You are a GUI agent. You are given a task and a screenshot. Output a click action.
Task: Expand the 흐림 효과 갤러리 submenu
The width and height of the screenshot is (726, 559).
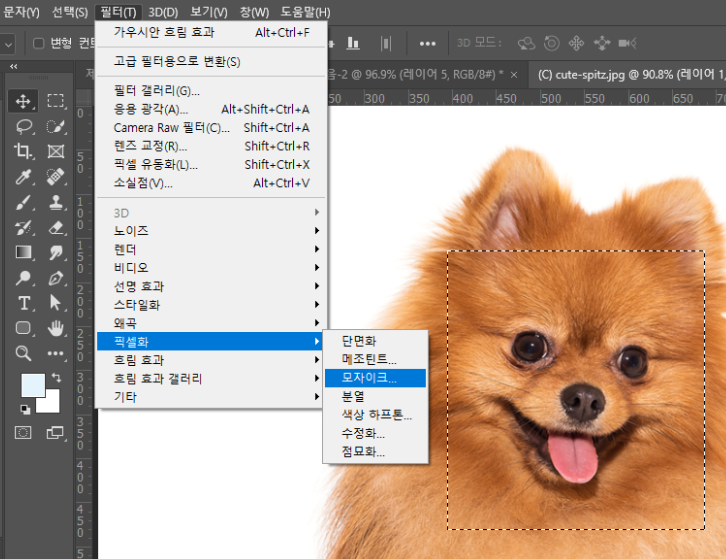211,378
